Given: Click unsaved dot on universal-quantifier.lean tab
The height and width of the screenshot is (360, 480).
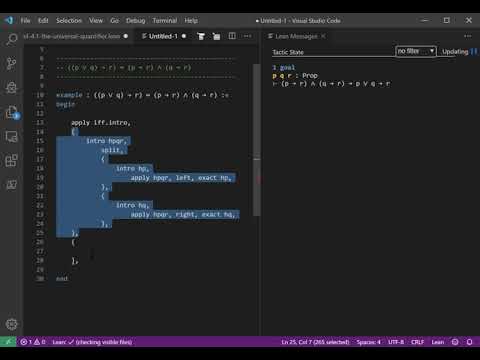Looking at the screenshot, I should 126,36.
